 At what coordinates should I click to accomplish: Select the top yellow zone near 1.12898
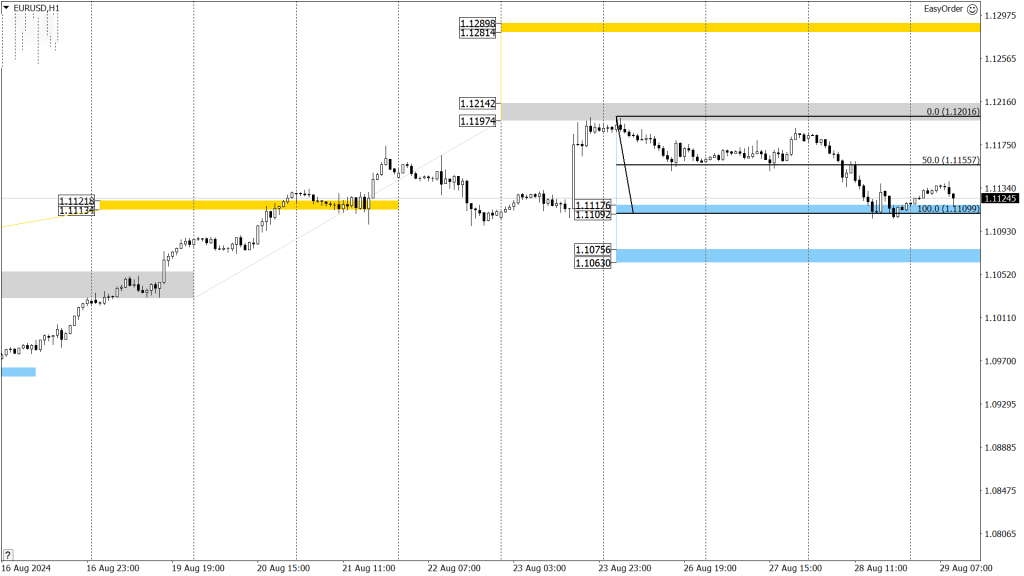click(x=741, y=27)
